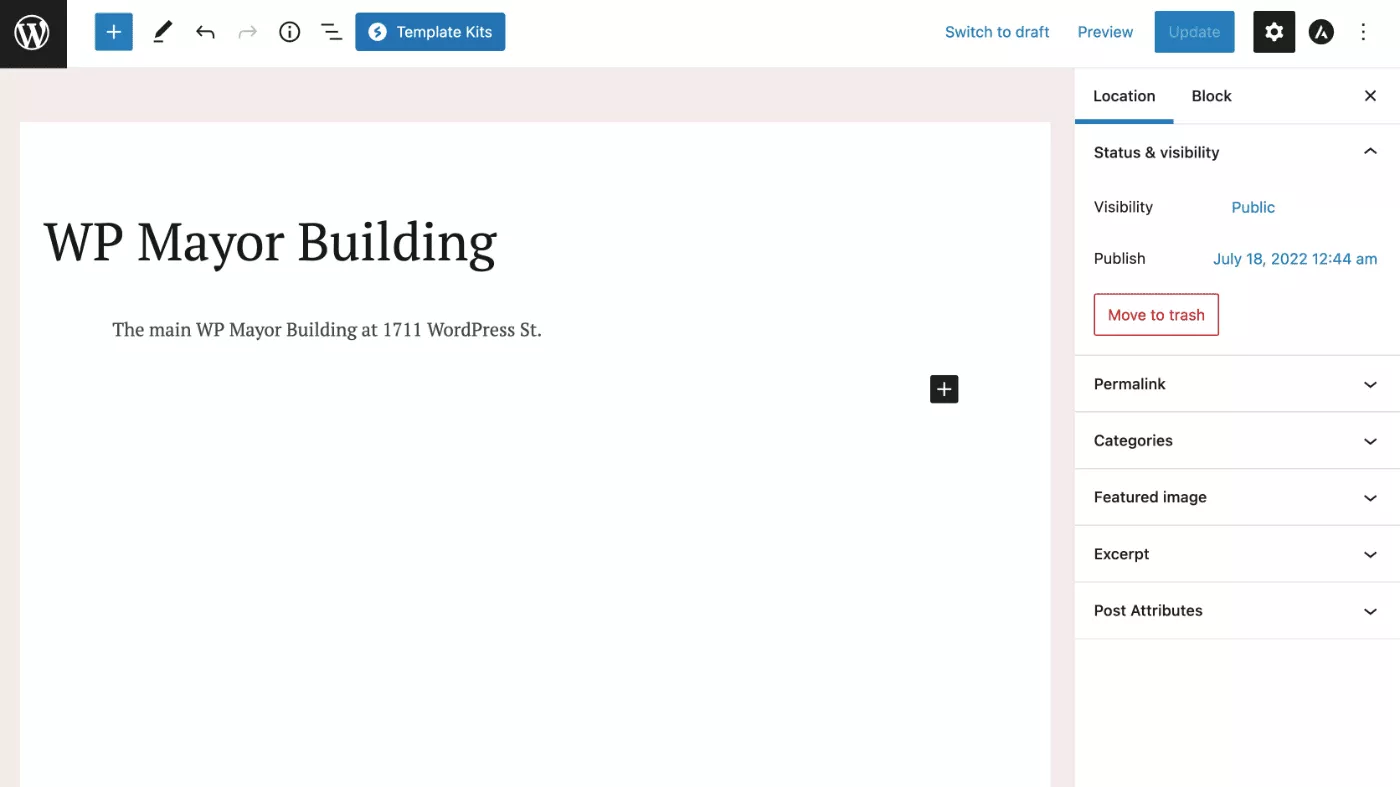Click the Update button
Viewport: 1400px width, 787px height.
1194,32
